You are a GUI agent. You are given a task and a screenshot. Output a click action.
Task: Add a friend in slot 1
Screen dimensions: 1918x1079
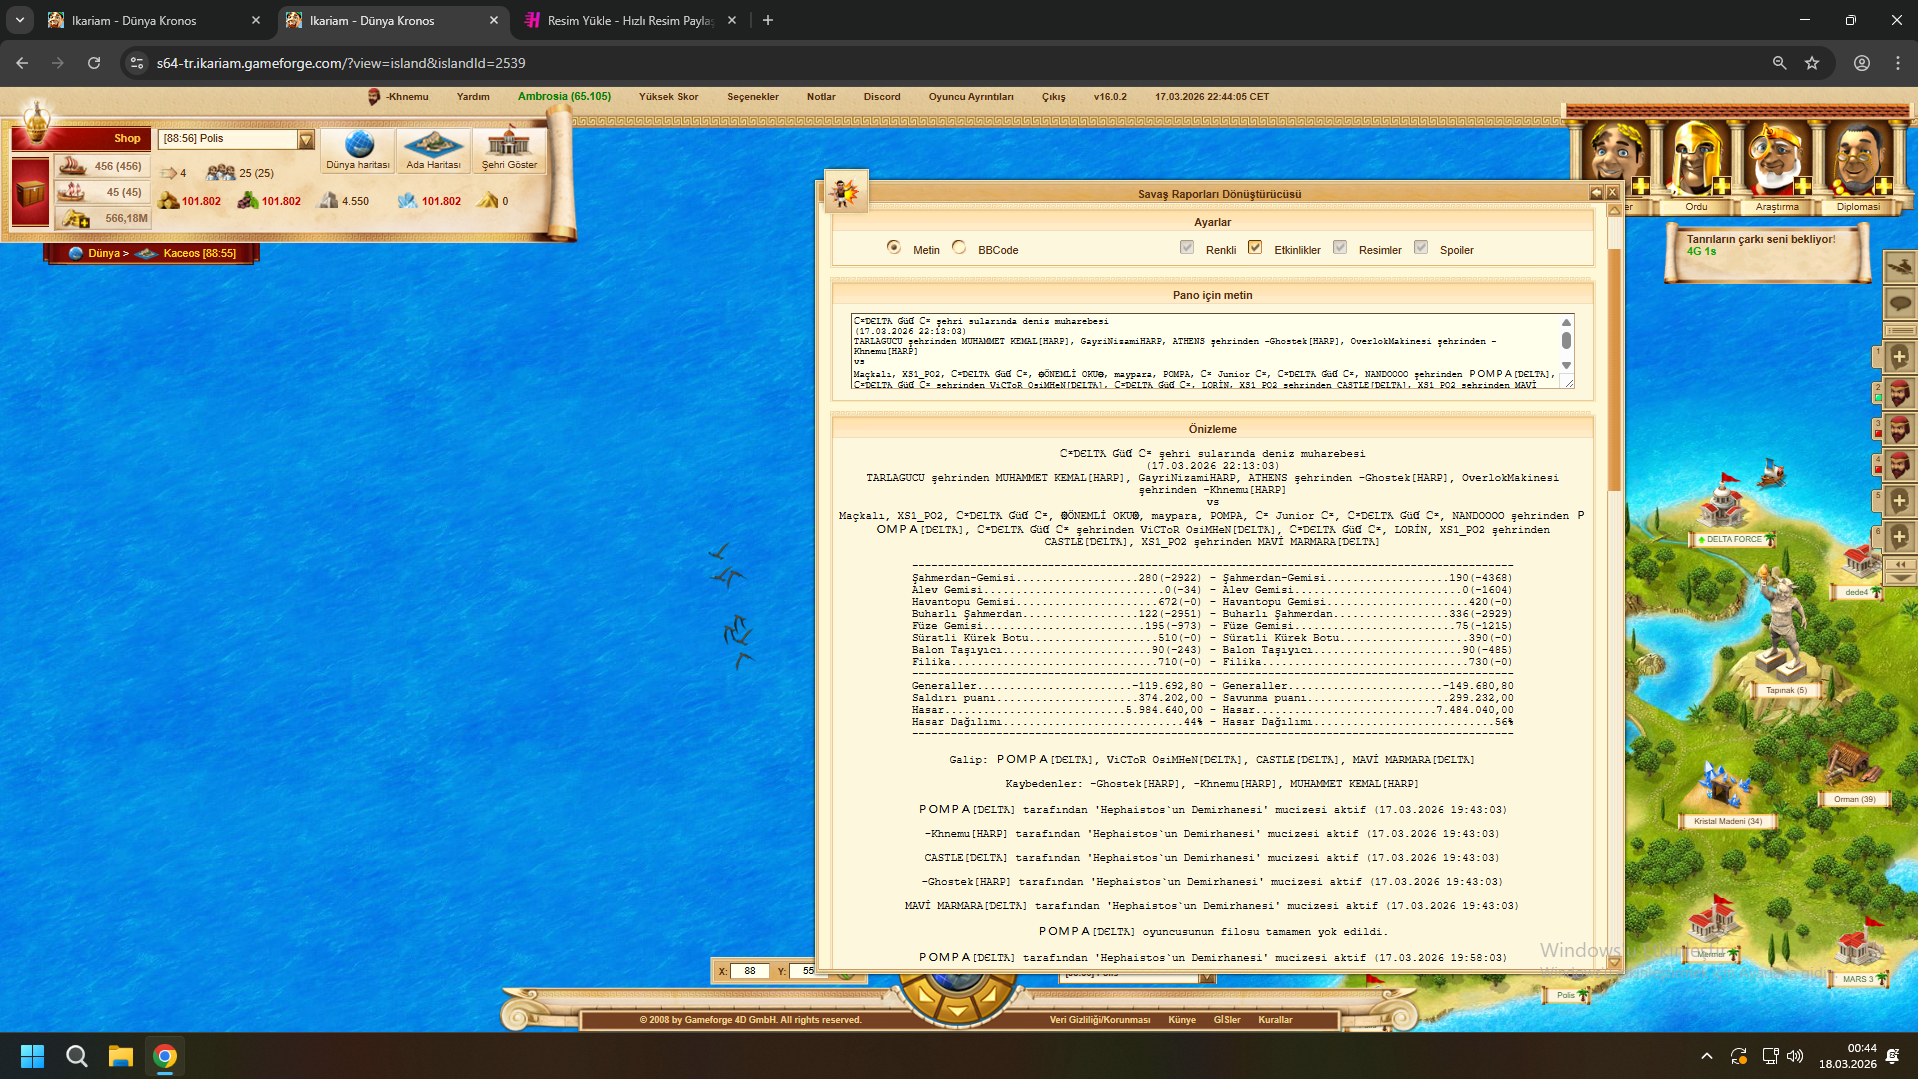[x=1899, y=357]
